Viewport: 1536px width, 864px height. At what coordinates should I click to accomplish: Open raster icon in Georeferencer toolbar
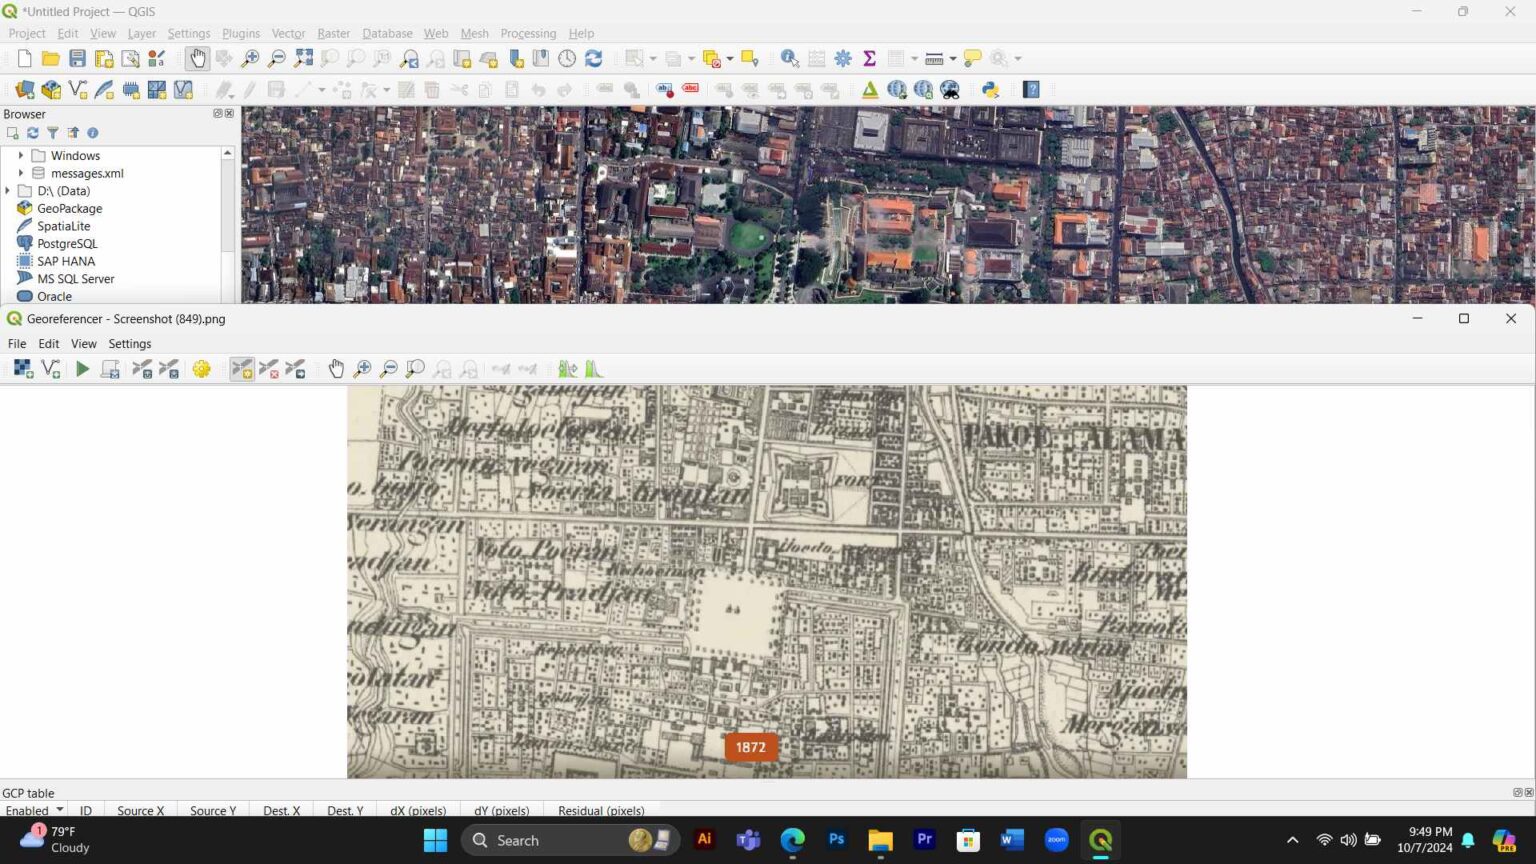pyautogui.click(x=23, y=369)
